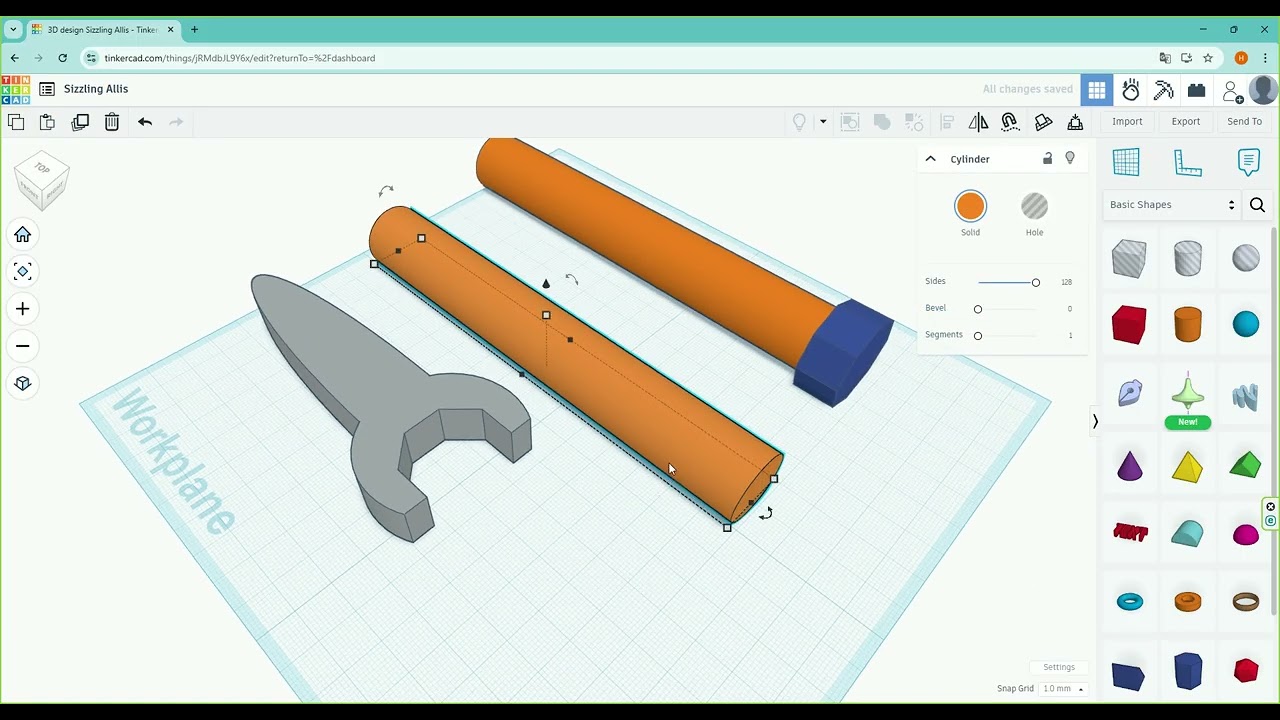Click the tilted block icon in toolbar

coord(1043,122)
